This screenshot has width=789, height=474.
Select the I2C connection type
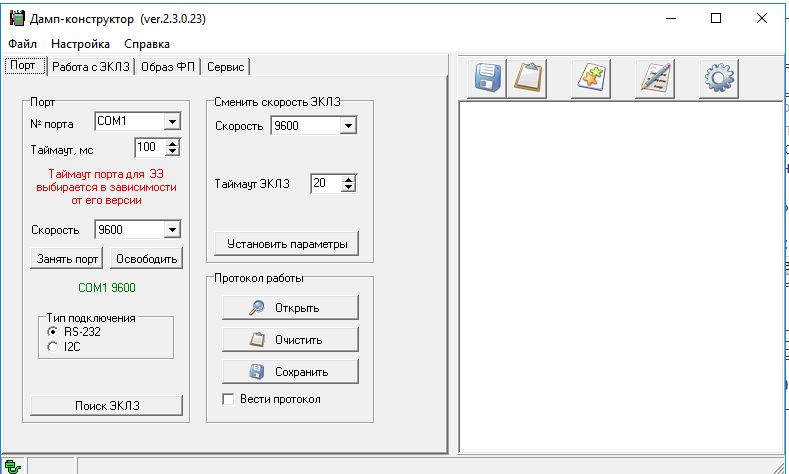click(53, 346)
